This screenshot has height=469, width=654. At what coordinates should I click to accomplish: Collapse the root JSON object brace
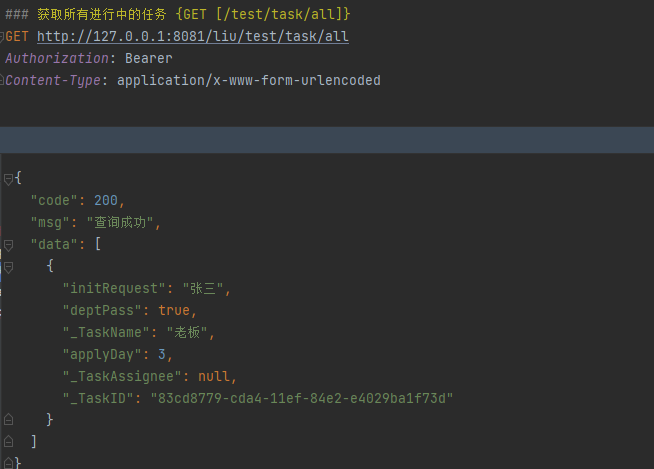tap(8, 179)
